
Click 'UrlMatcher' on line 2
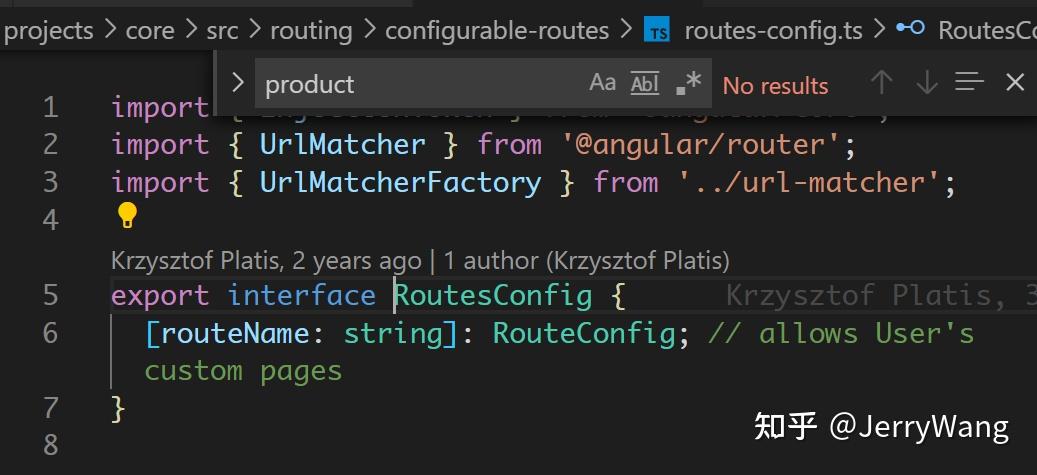tap(343, 144)
